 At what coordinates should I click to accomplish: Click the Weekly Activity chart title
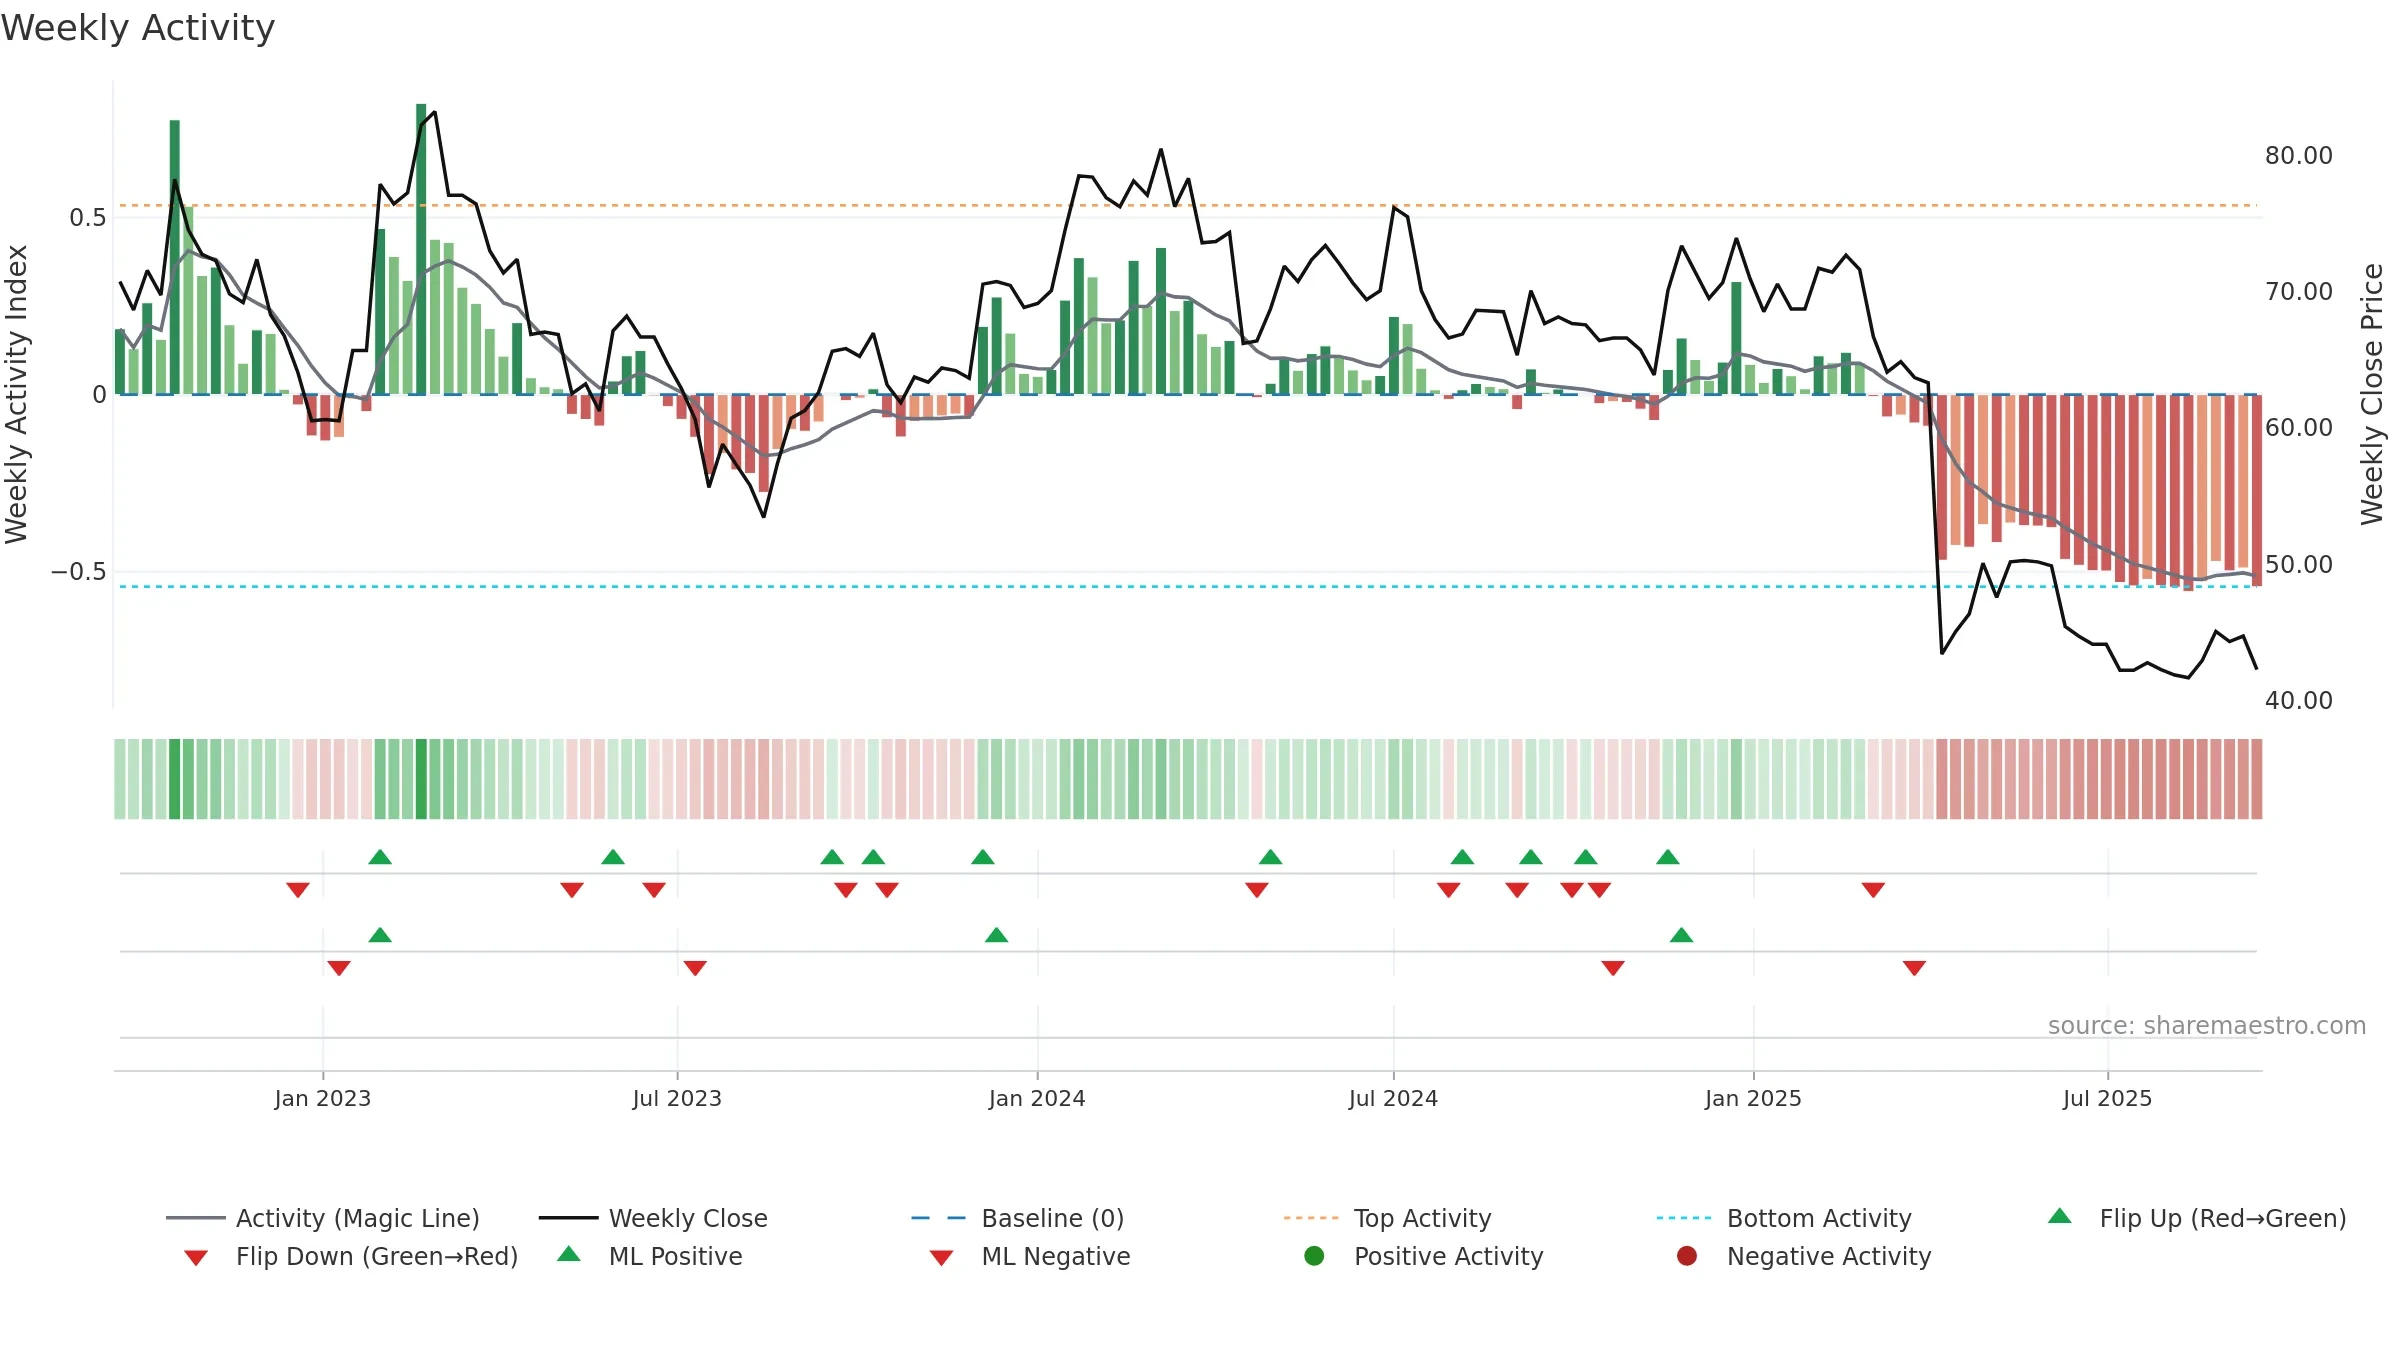tap(138, 28)
